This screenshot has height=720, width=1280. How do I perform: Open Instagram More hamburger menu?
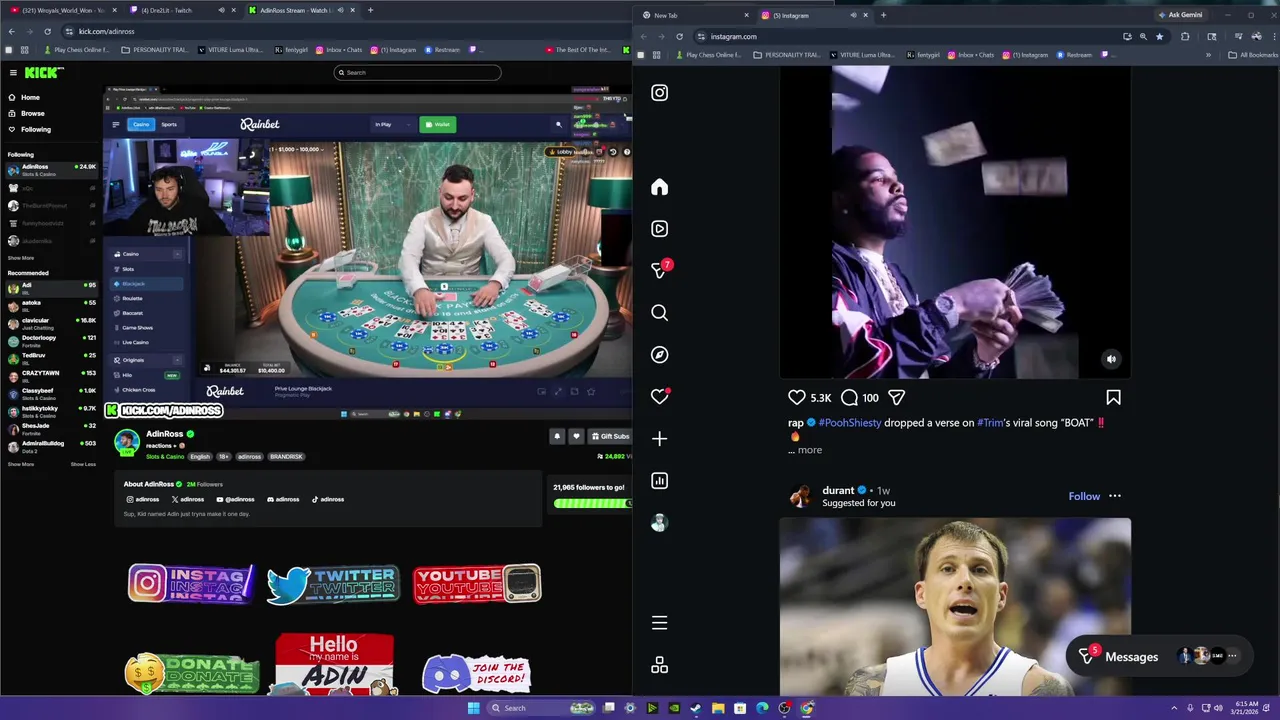(x=659, y=623)
